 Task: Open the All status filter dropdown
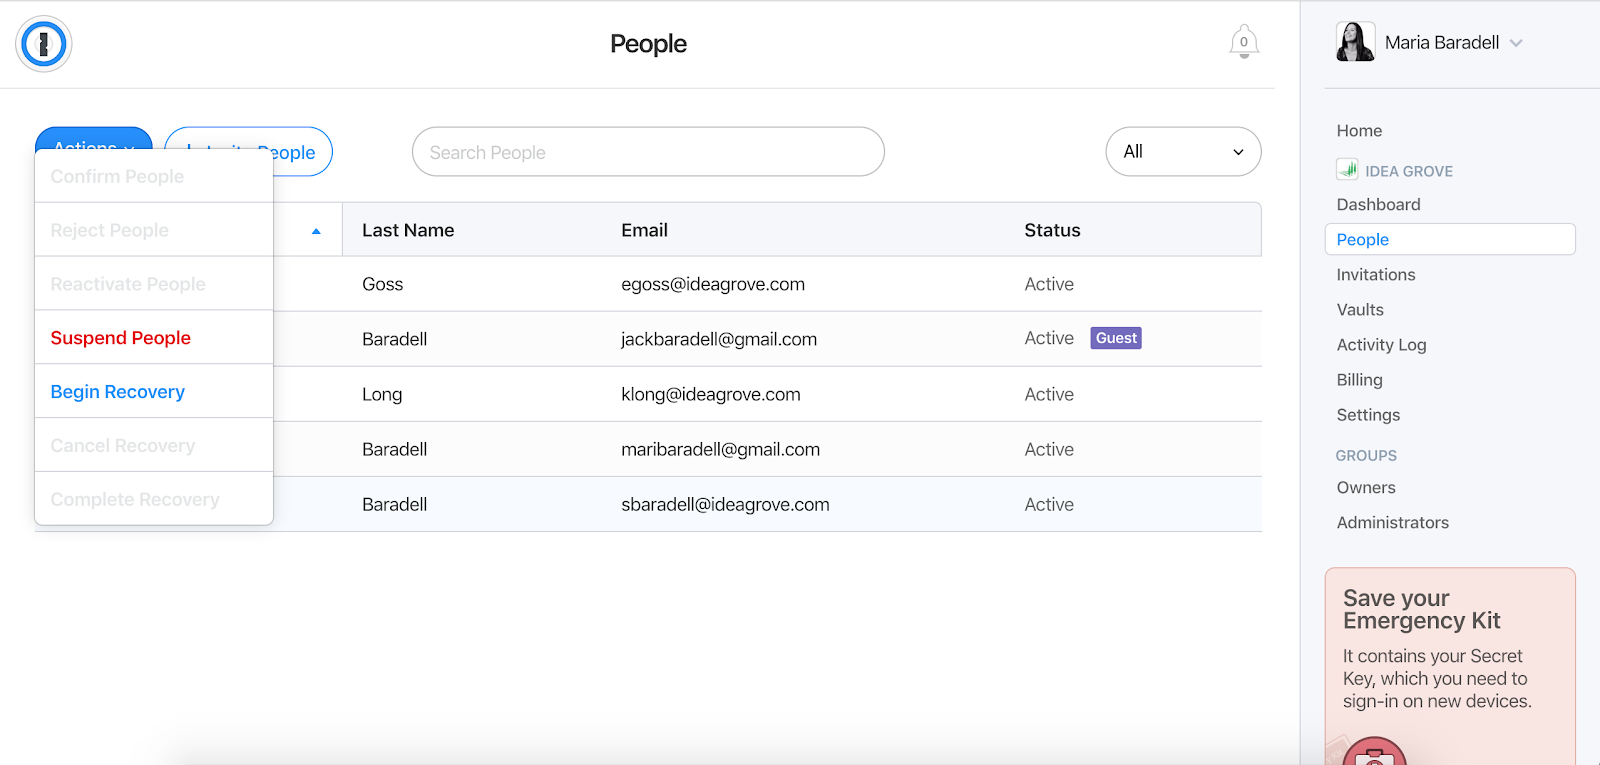click(x=1182, y=152)
